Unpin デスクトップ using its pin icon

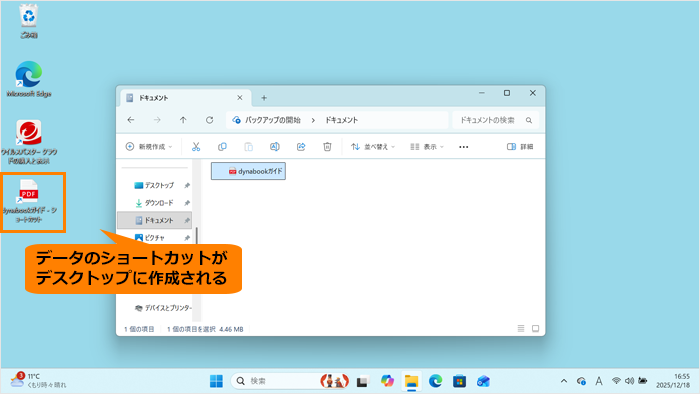[187, 186]
